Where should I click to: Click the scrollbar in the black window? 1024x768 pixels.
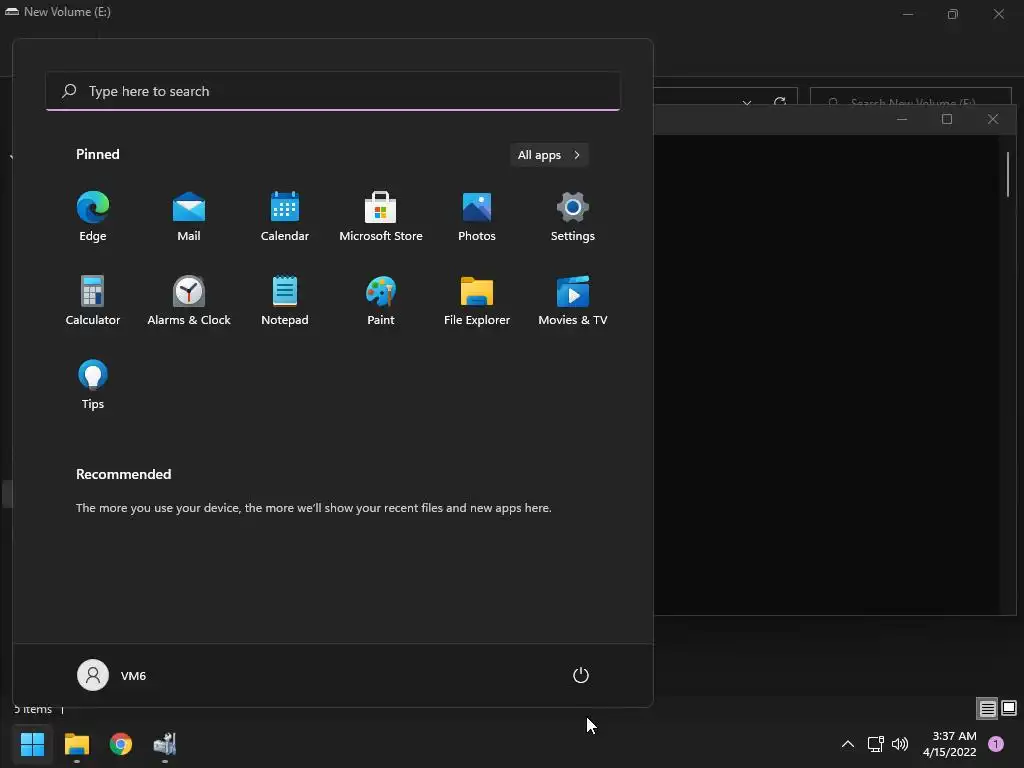tap(1008, 174)
